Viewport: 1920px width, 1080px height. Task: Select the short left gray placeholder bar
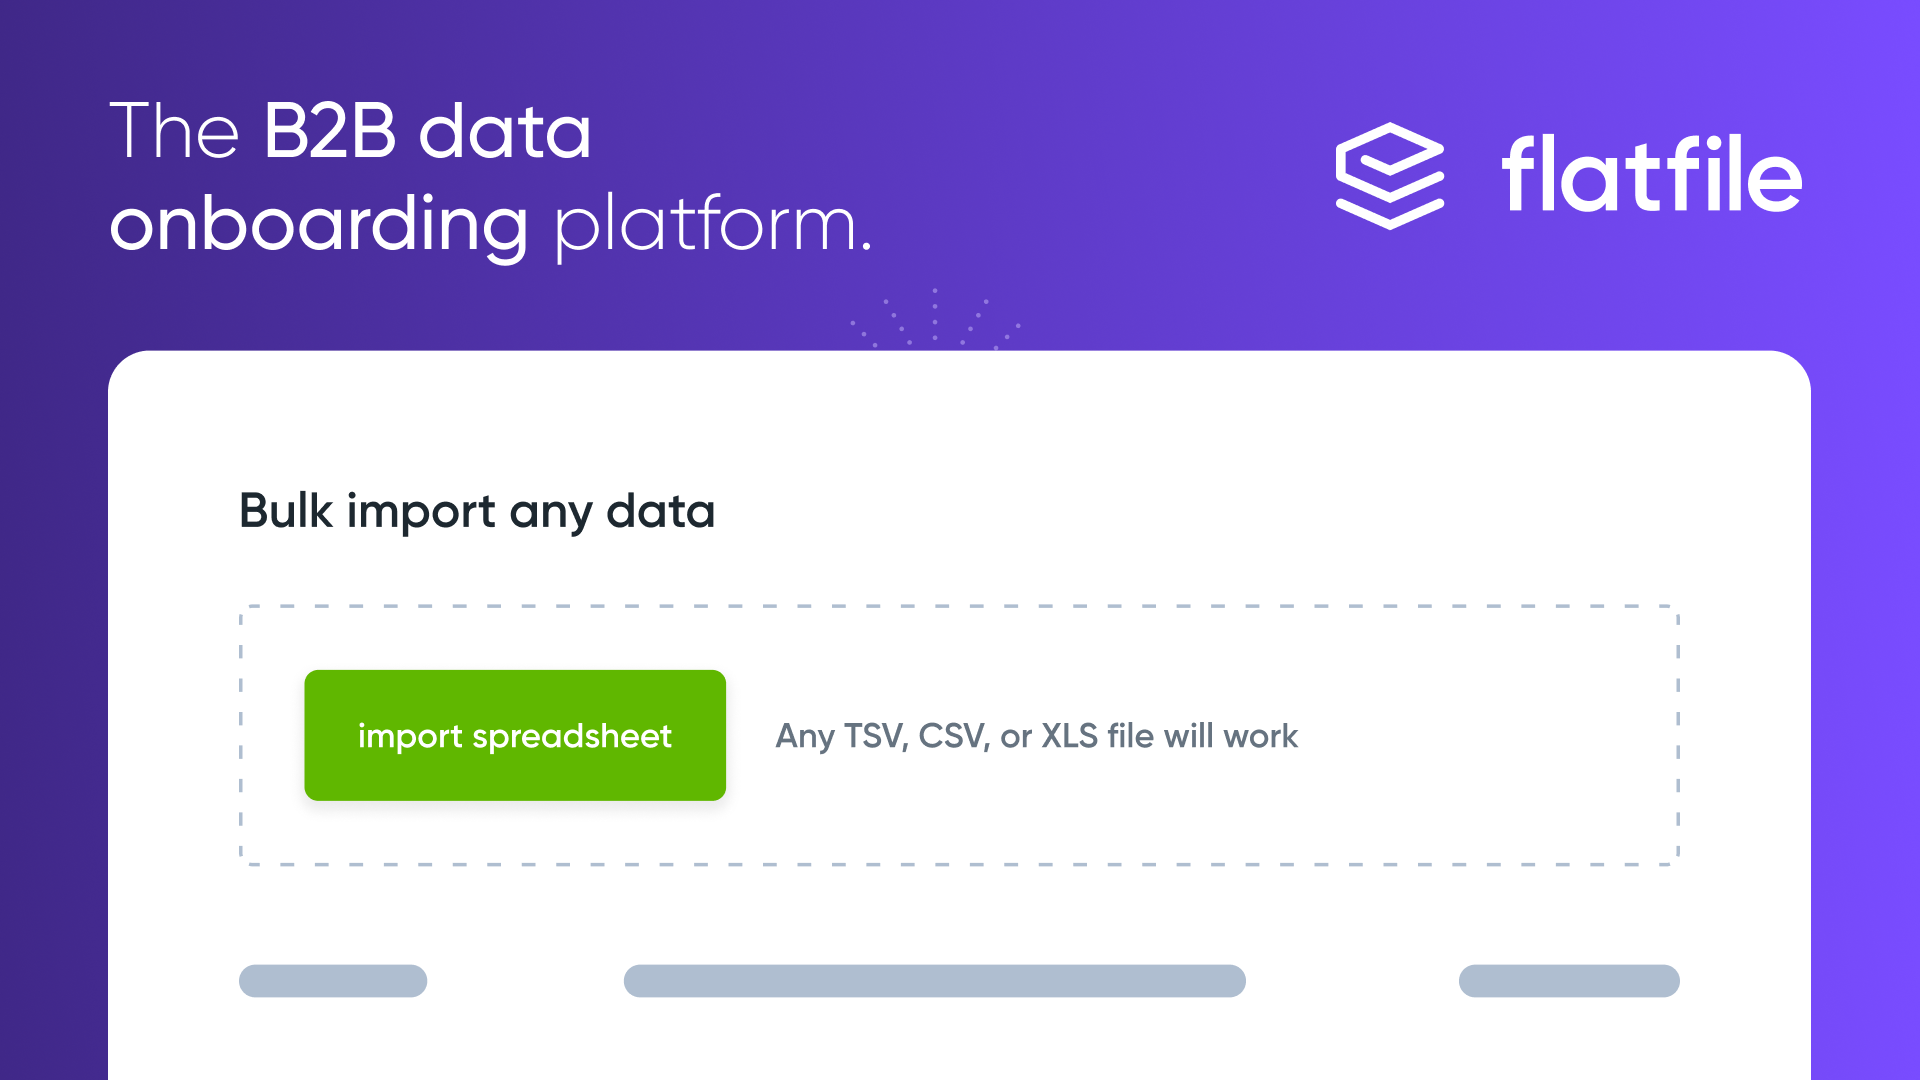[x=333, y=981]
